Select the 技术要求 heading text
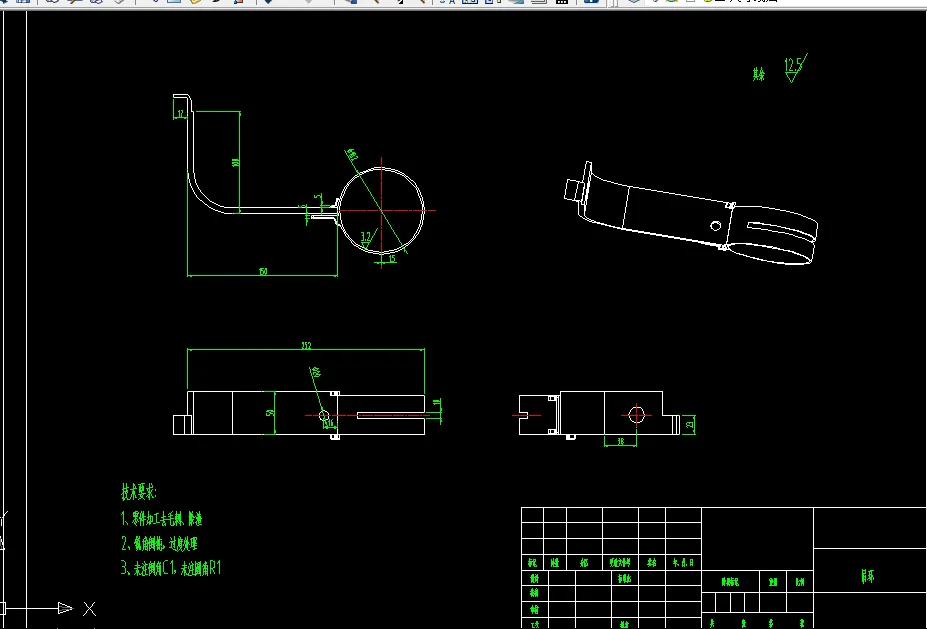 (139, 492)
